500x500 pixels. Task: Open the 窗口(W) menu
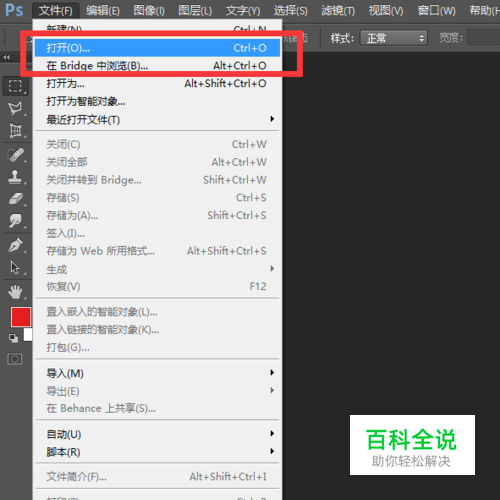pos(437,11)
